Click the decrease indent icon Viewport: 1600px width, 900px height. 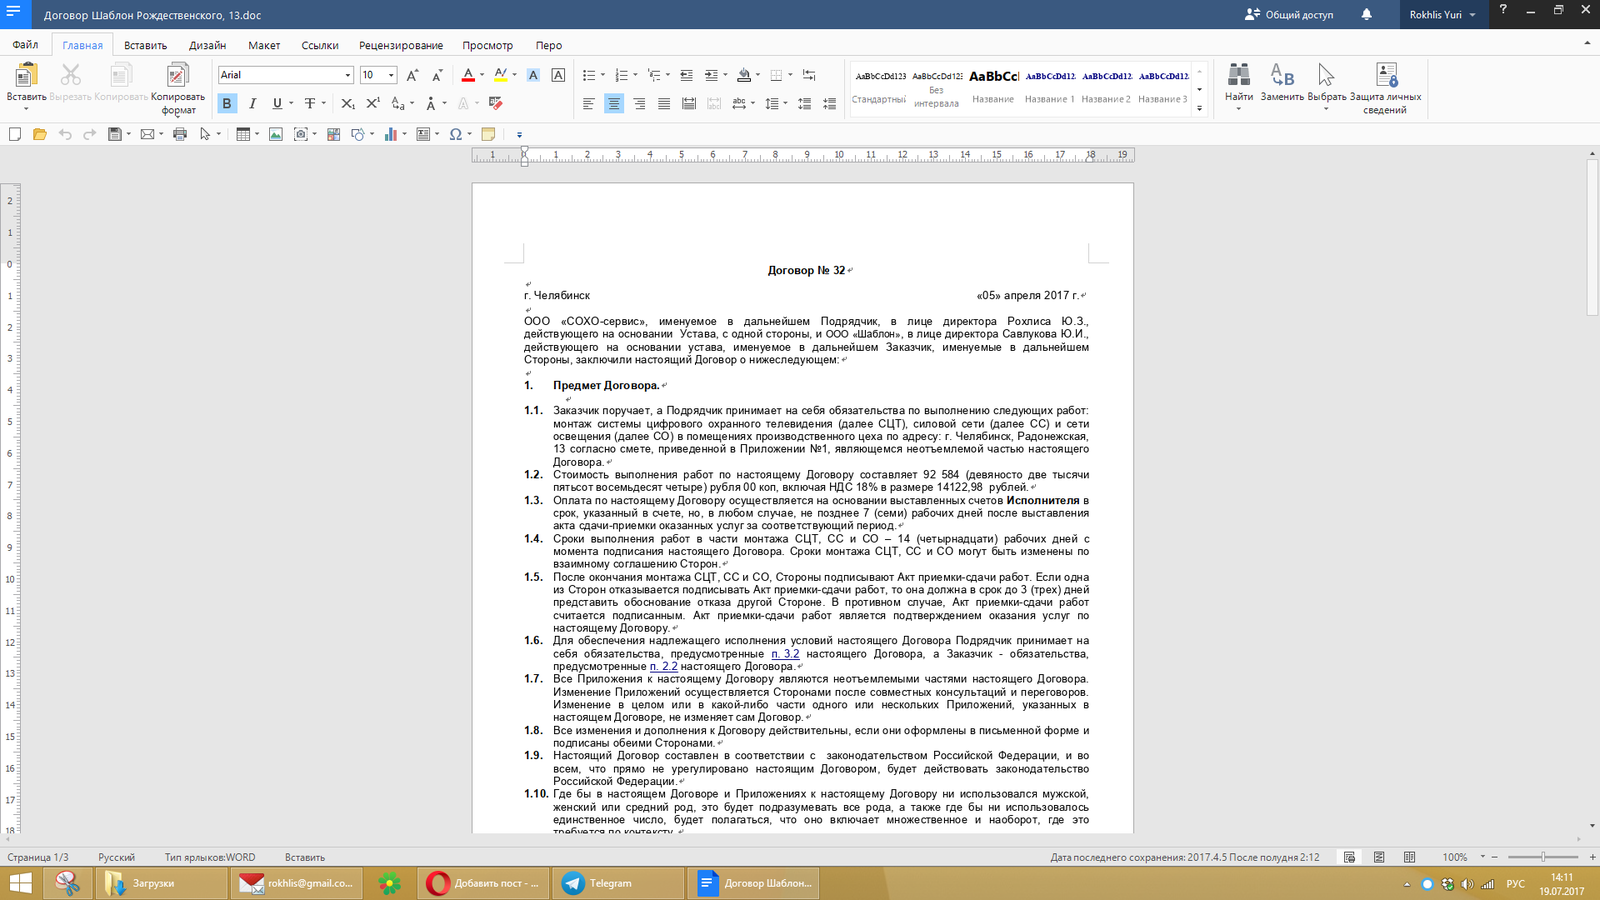[686, 75]
